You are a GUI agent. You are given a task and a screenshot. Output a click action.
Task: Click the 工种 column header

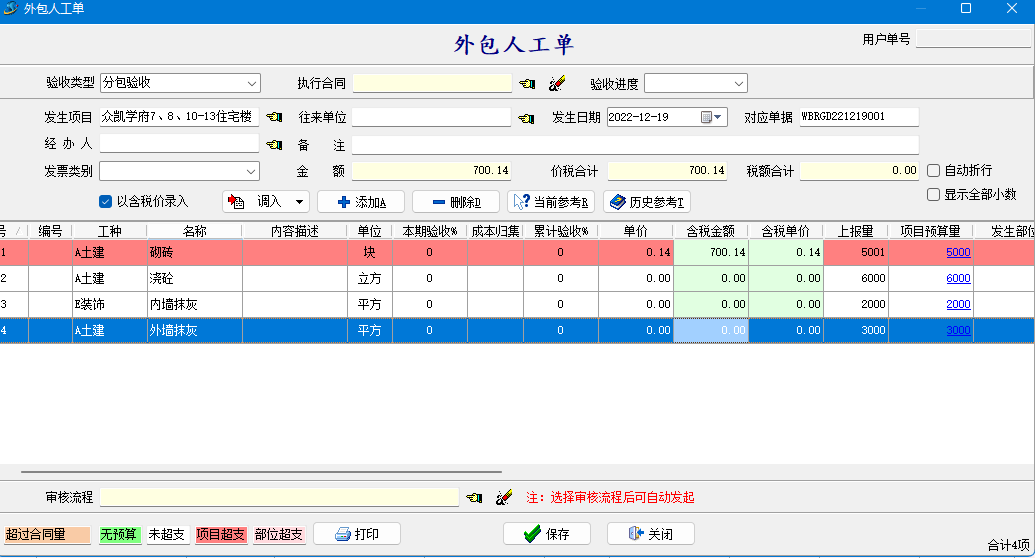click(109, 231)
